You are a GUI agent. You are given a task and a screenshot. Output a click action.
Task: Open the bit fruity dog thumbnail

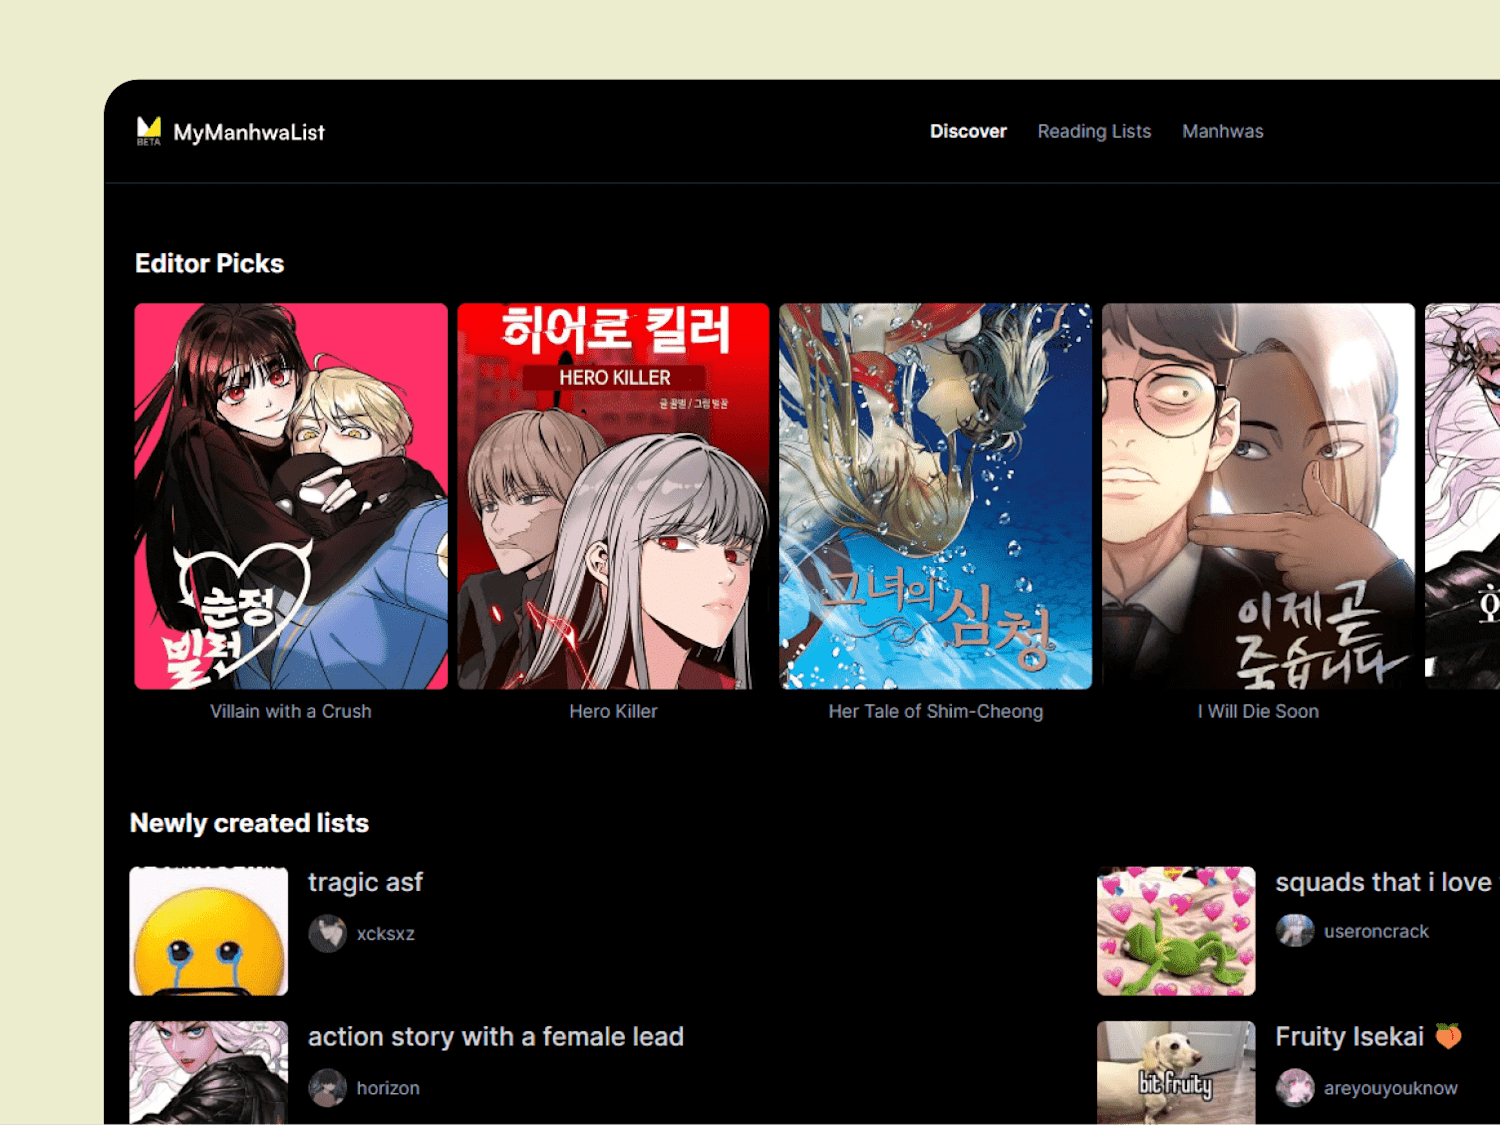coord(1176,1073)
